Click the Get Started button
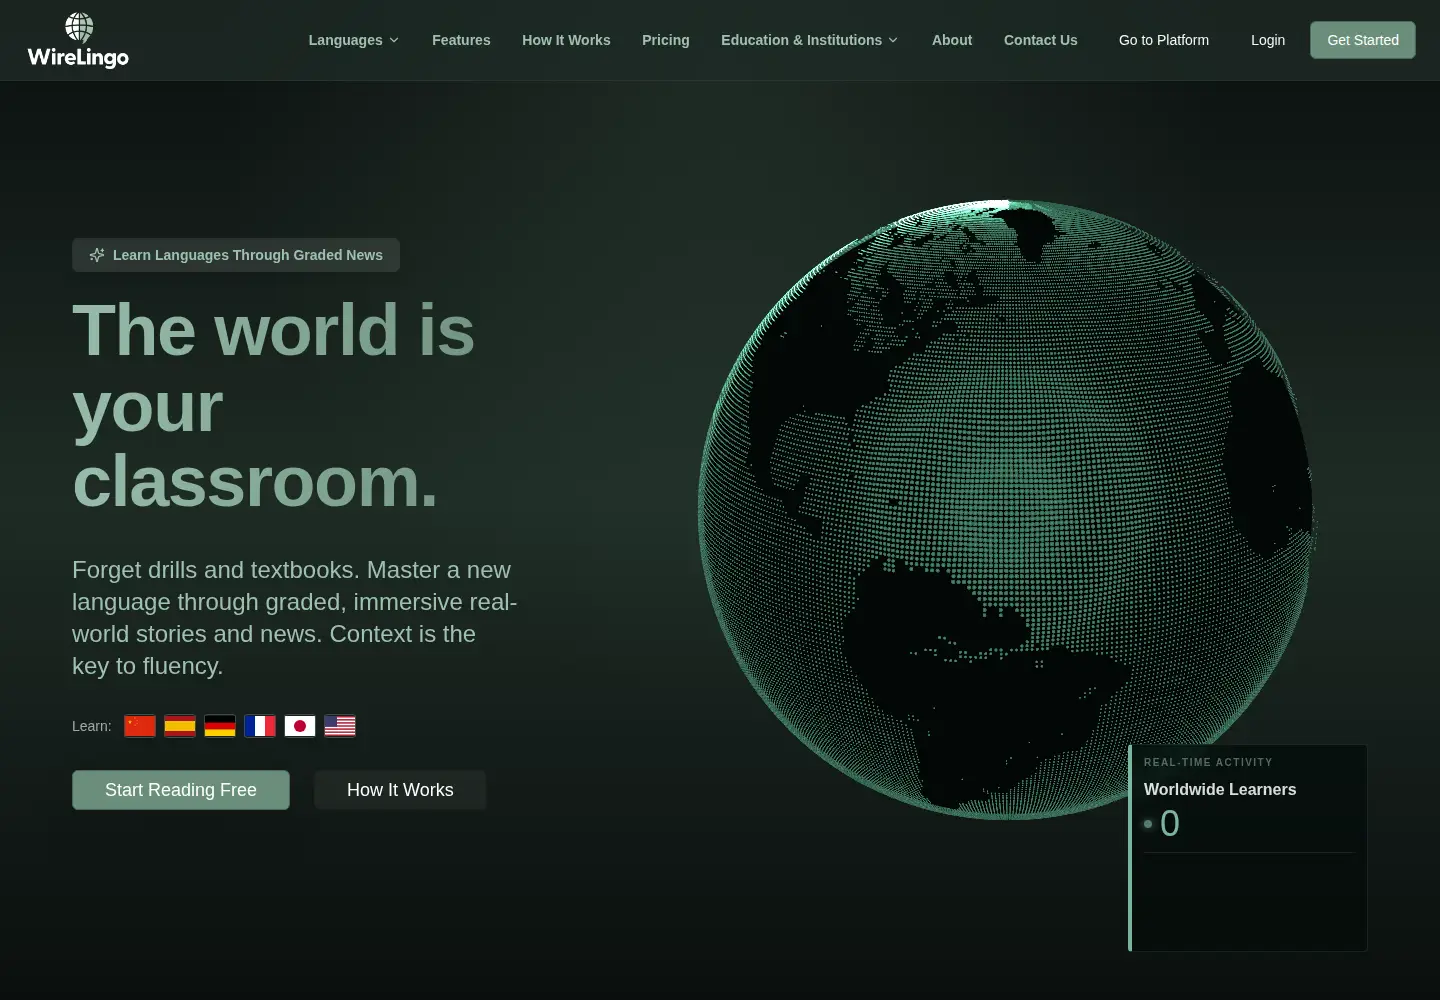 1363,40
